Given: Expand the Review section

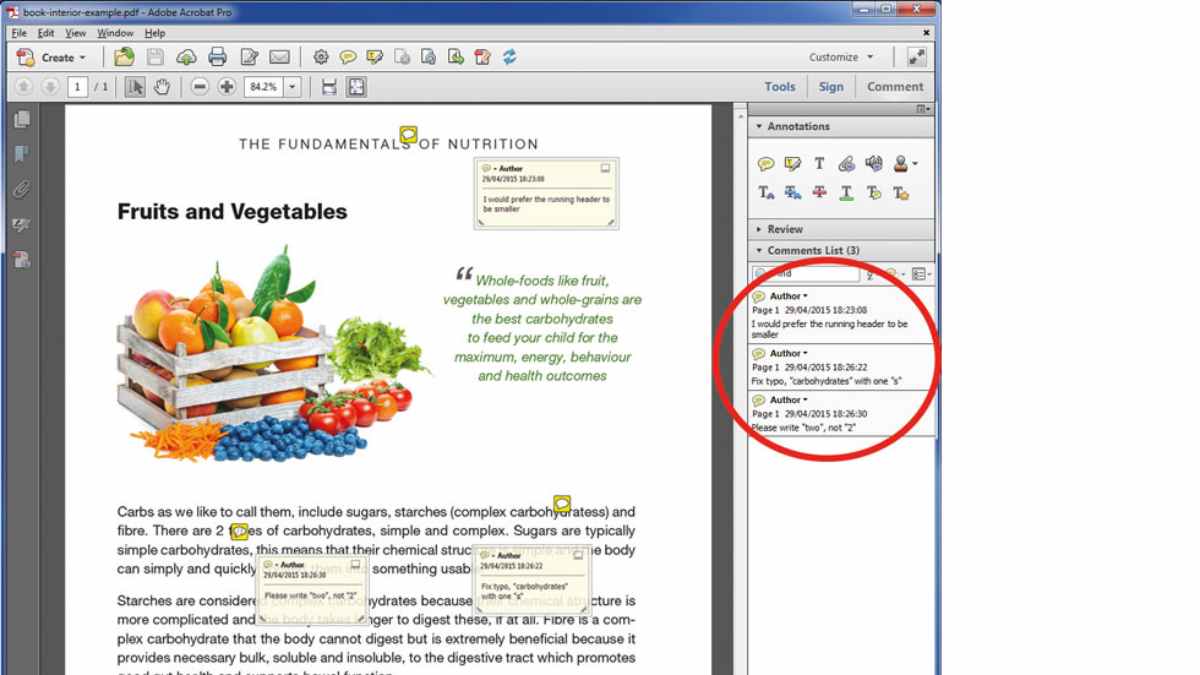Looking at the screenshot, I should click(841, 229).
